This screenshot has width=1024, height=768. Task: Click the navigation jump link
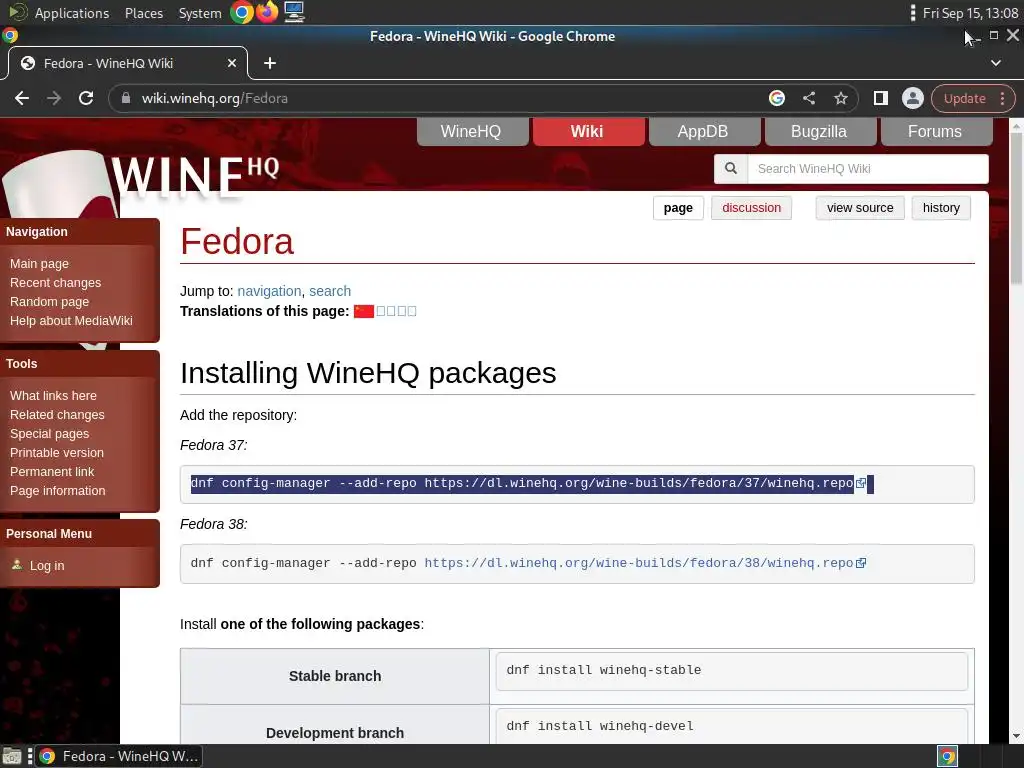[x=269, y=291]
